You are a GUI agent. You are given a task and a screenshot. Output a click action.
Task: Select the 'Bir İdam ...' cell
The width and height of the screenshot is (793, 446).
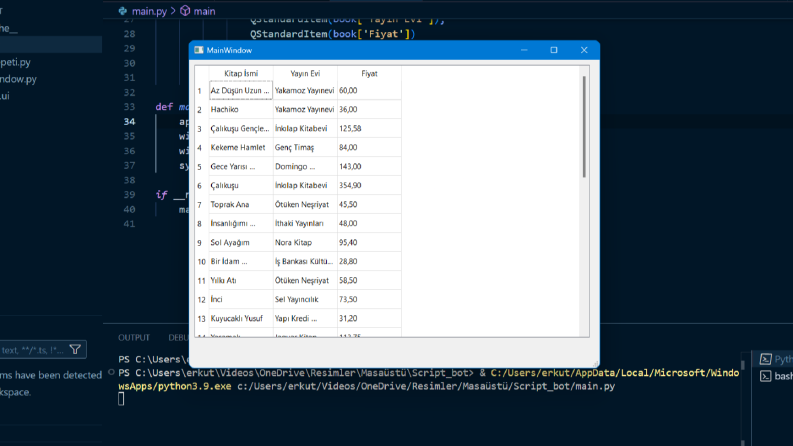[x=241, y=261]
